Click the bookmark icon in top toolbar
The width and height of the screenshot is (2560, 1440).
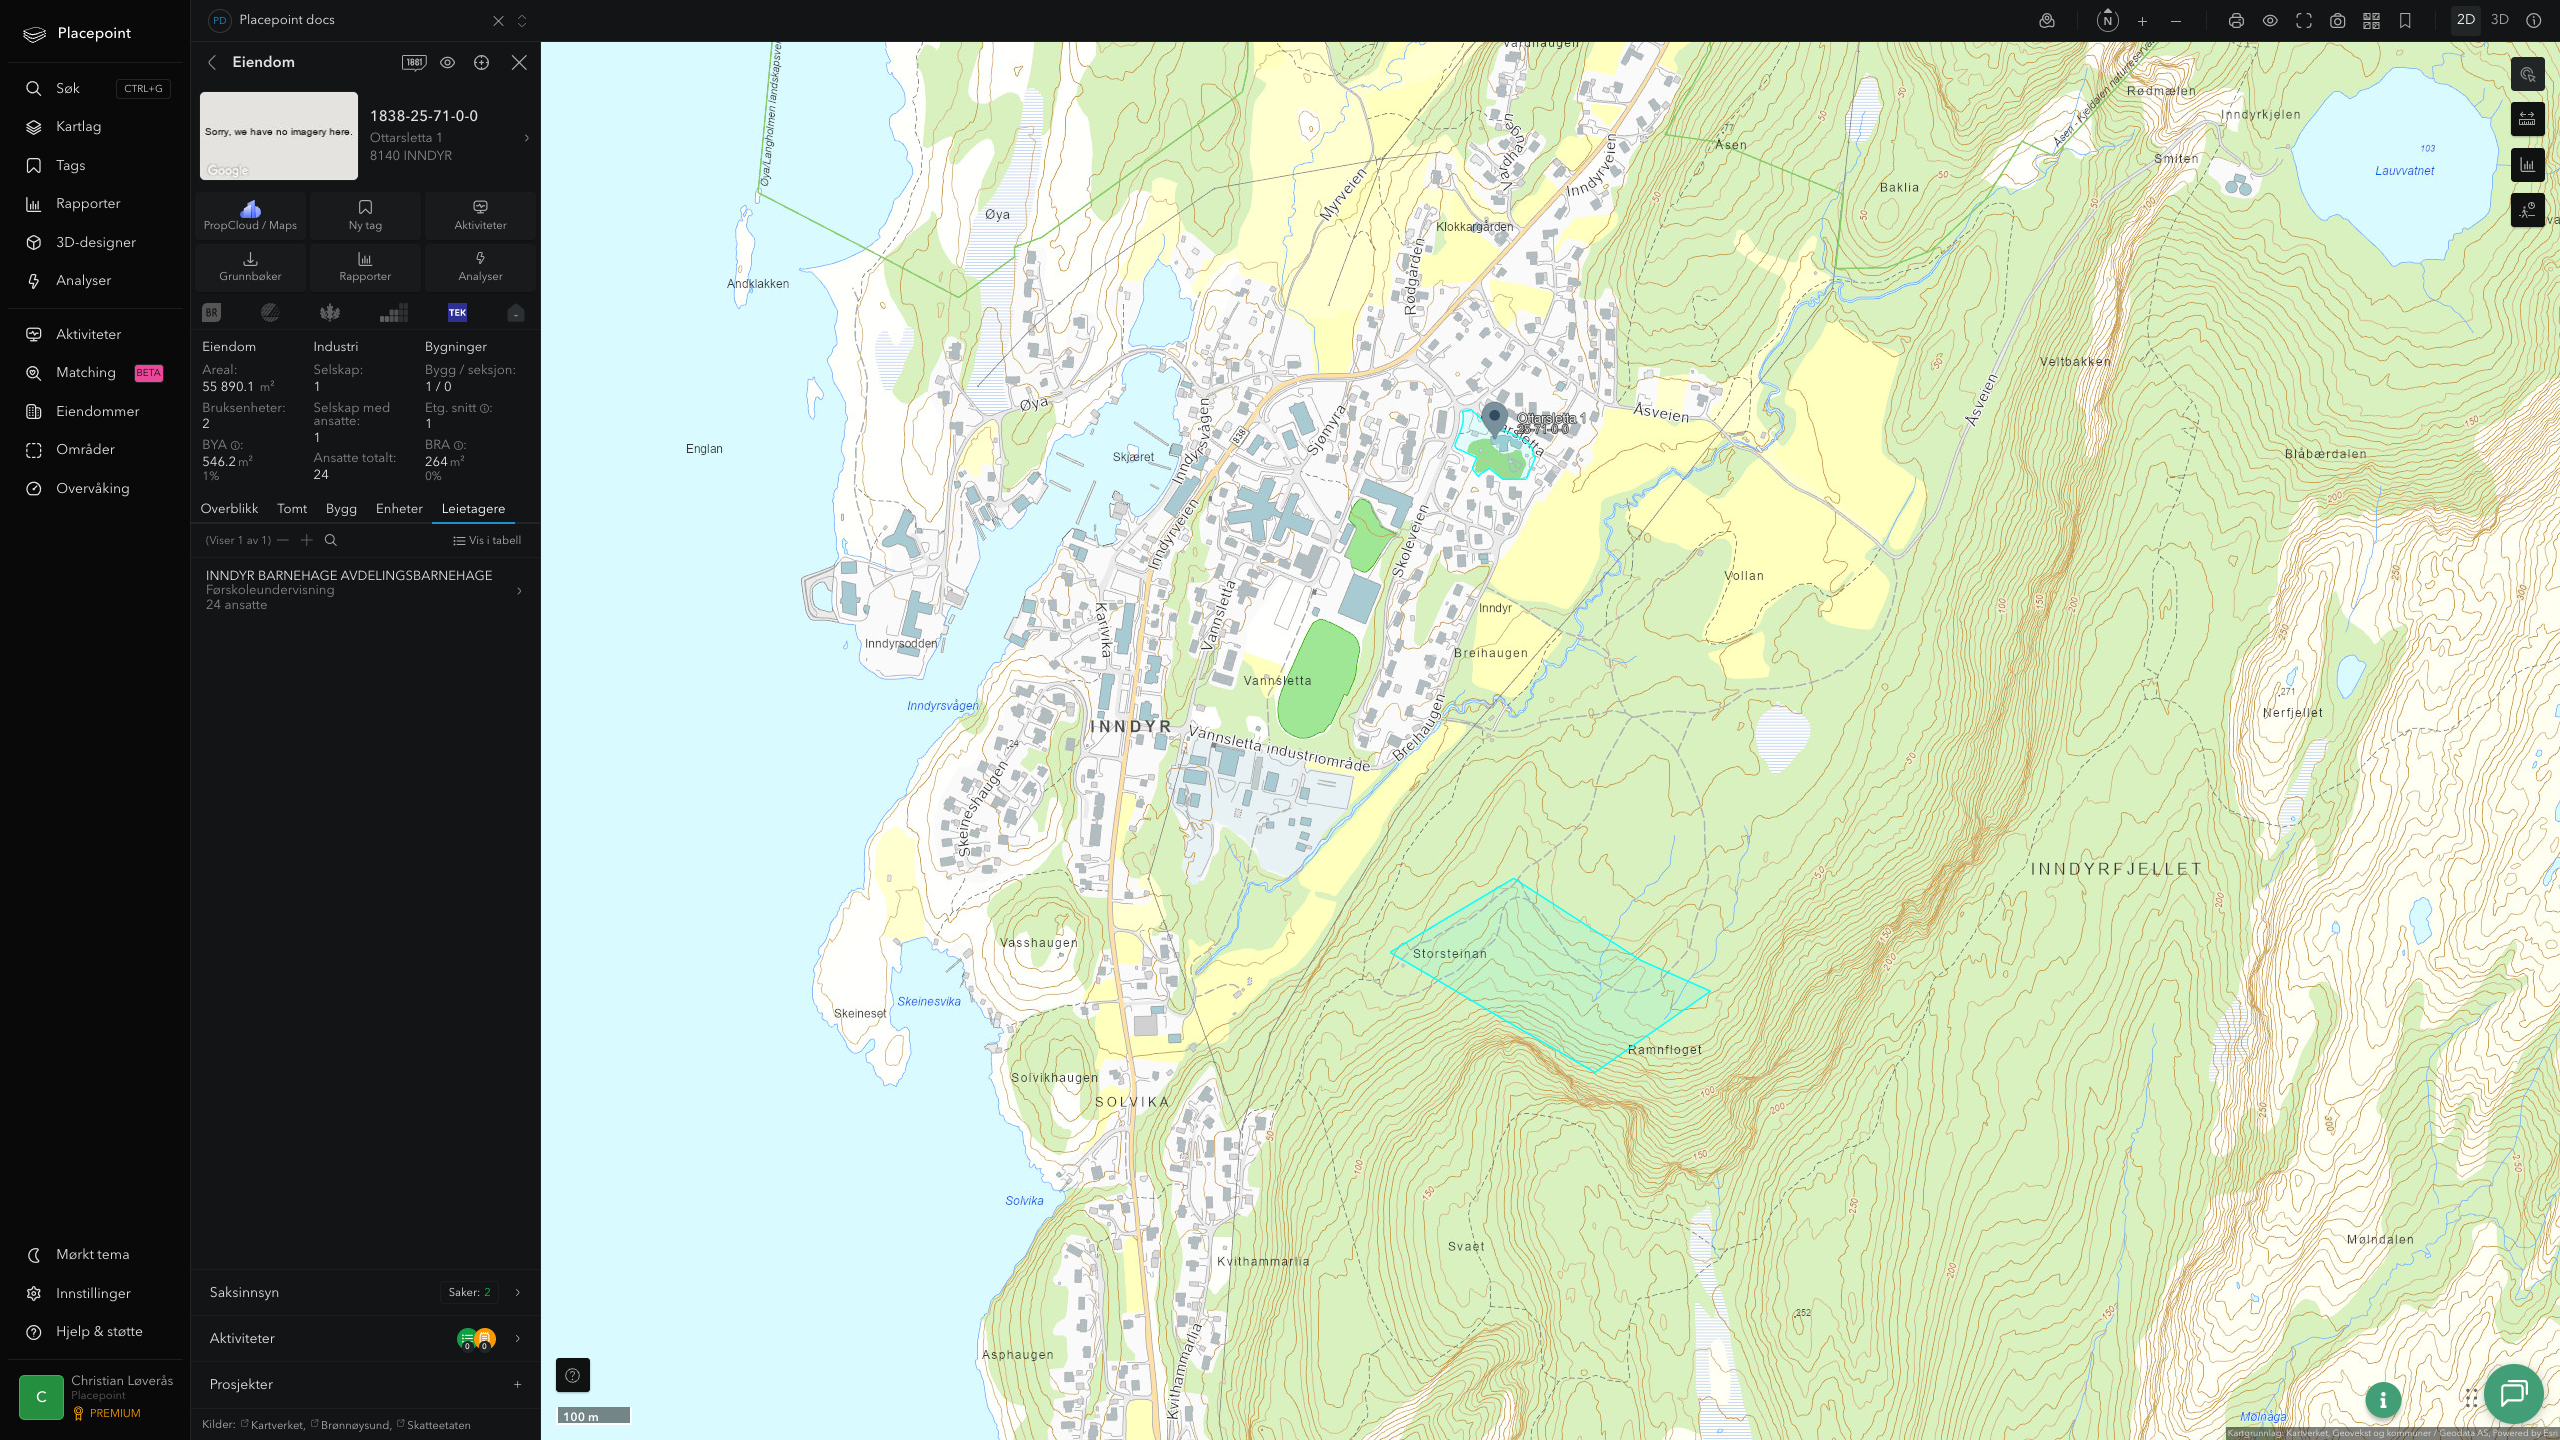(x=2405, y=21)
